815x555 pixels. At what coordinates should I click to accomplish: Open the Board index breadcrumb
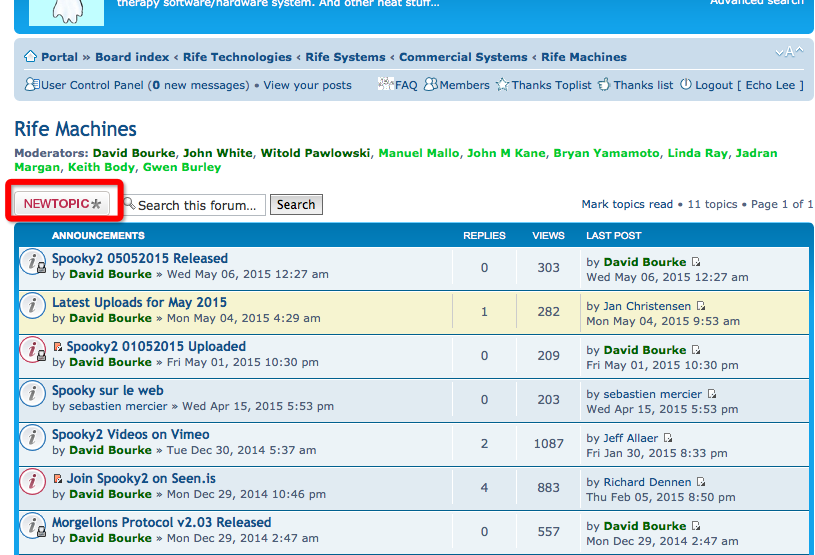(x=132, y=57)
